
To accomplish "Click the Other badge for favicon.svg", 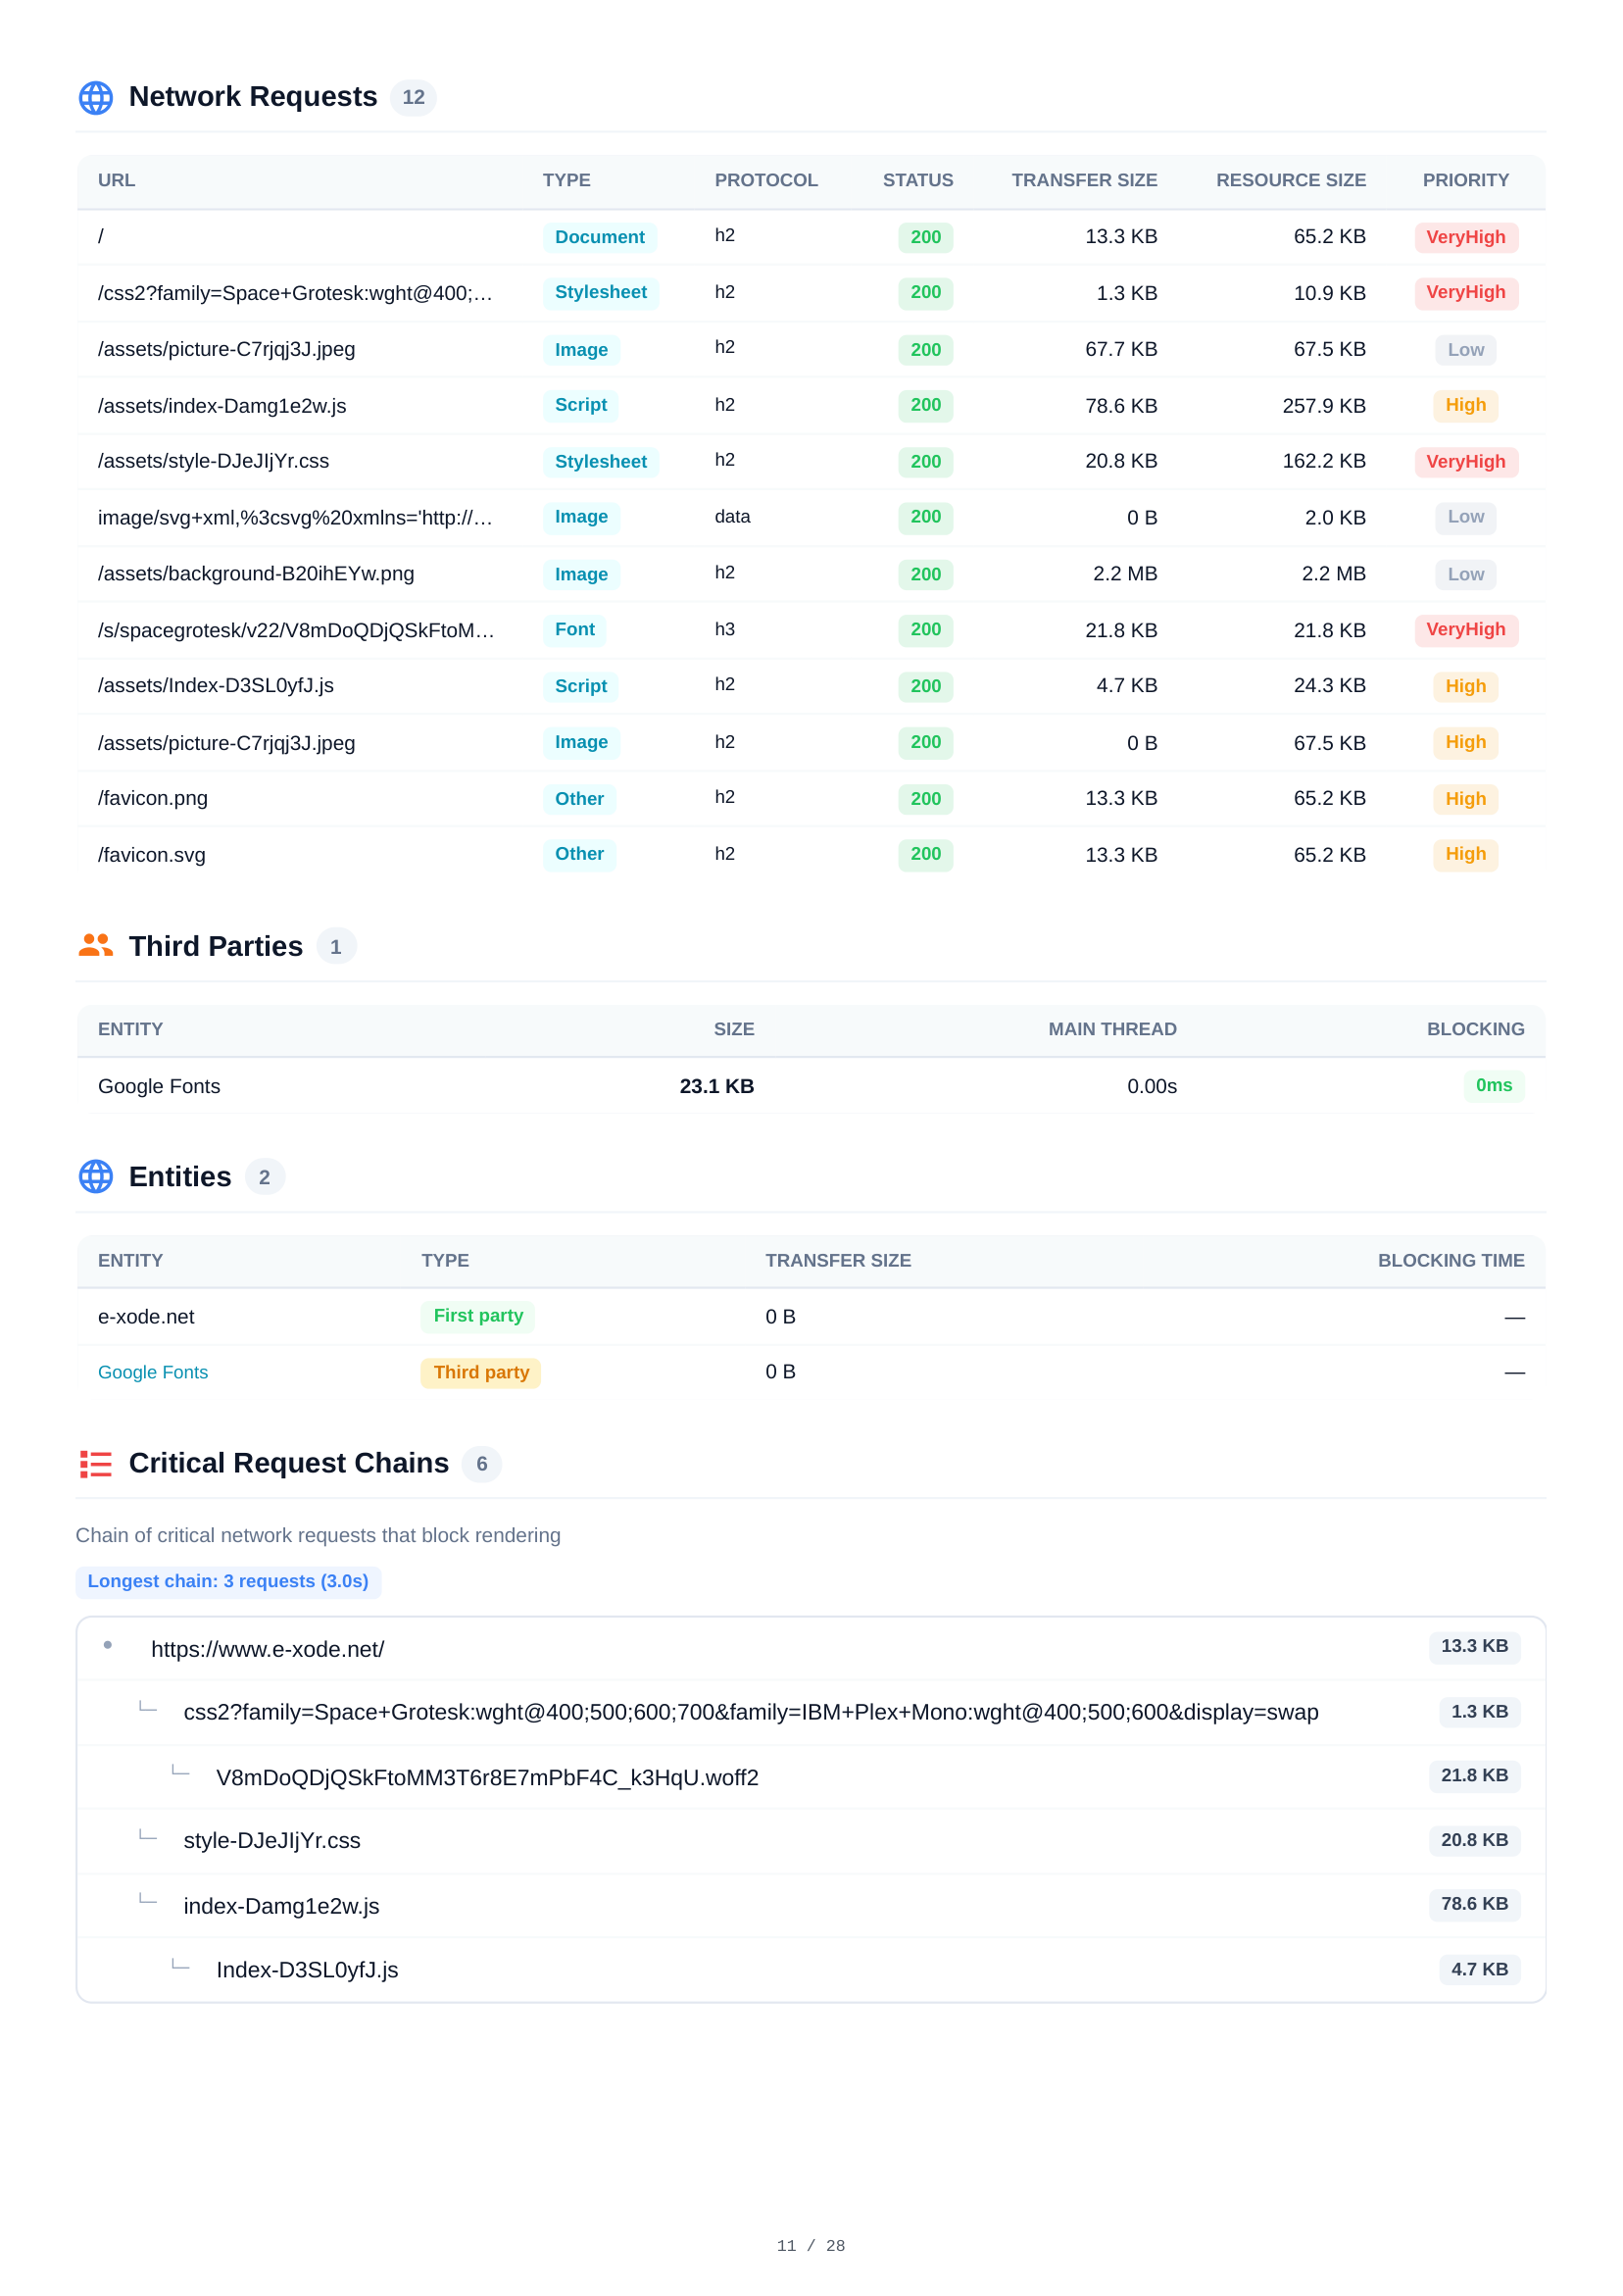I will [580, 854].
